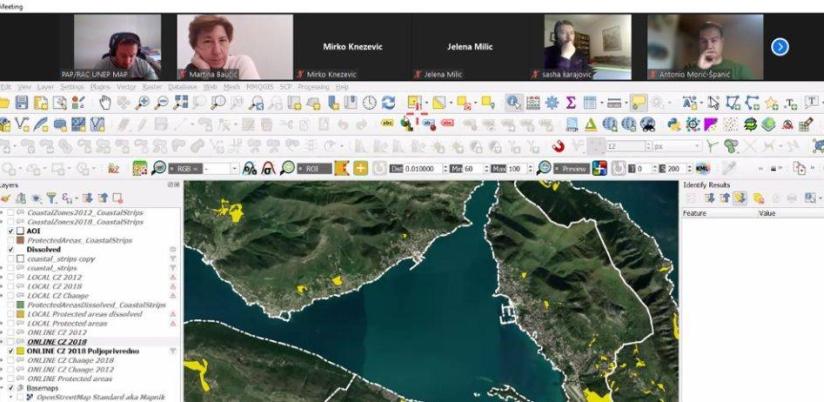Open the Vector menu

(x=127, y=87)
